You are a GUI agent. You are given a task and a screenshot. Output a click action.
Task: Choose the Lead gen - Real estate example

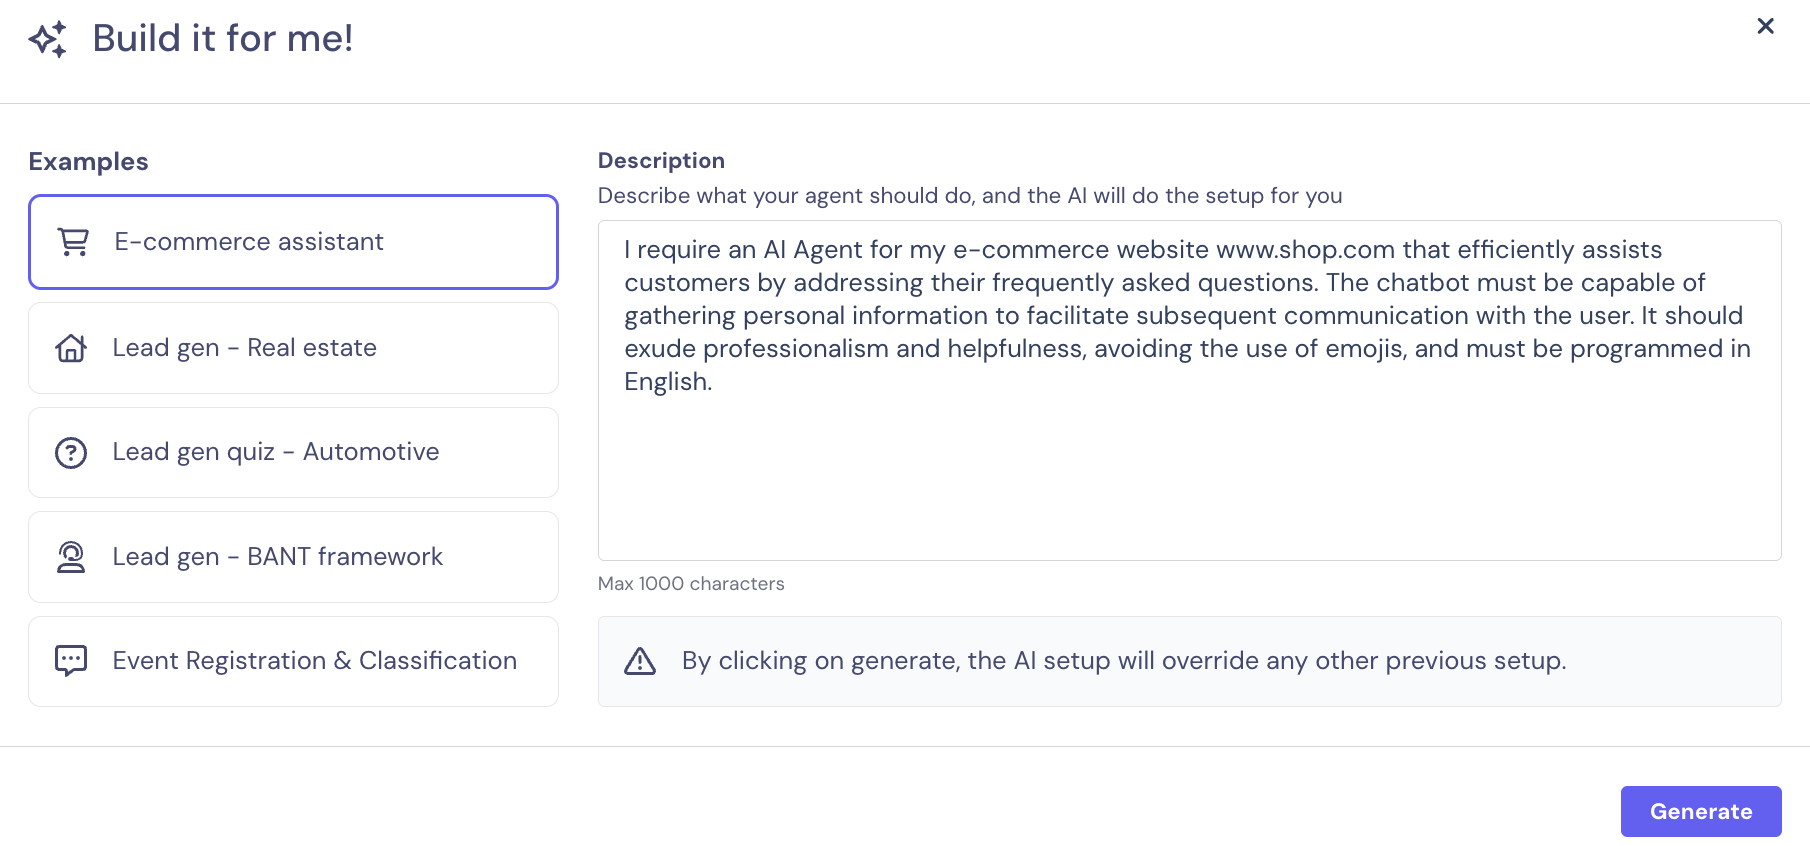click(293, 348)
